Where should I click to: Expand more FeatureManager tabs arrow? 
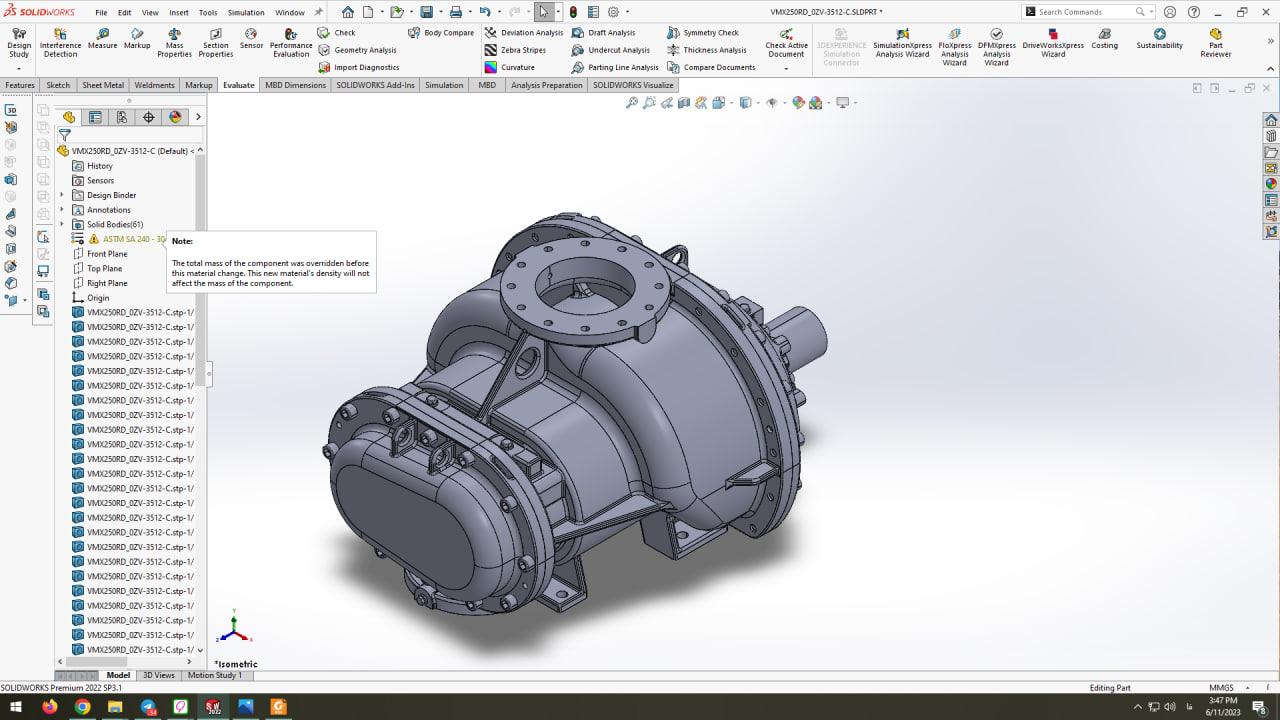tap(198, 117)
